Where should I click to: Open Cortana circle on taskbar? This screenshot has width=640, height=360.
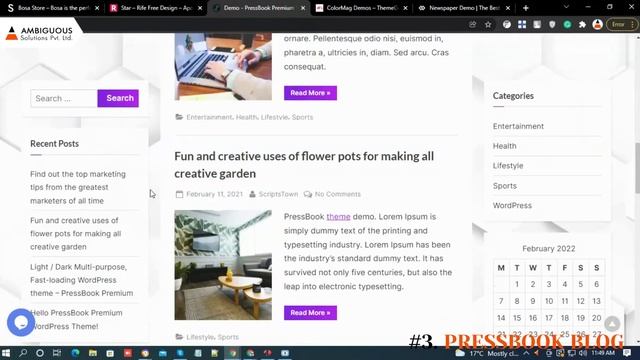(40, 353)
